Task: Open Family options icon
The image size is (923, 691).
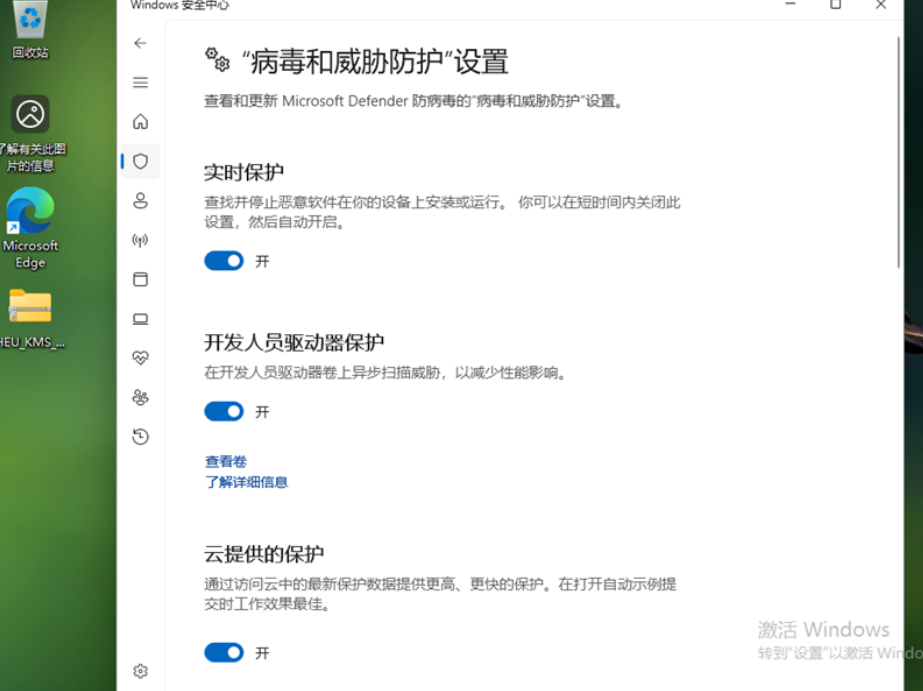Action: coord(140,397)
